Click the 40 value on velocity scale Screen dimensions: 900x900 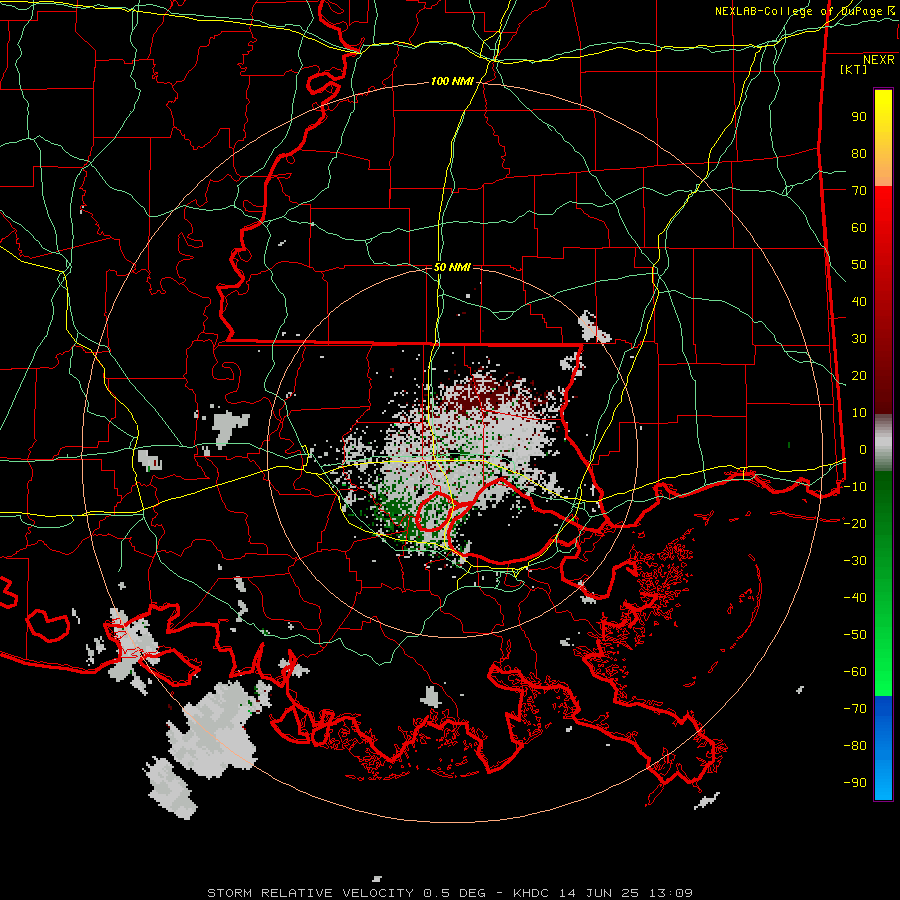859,302
